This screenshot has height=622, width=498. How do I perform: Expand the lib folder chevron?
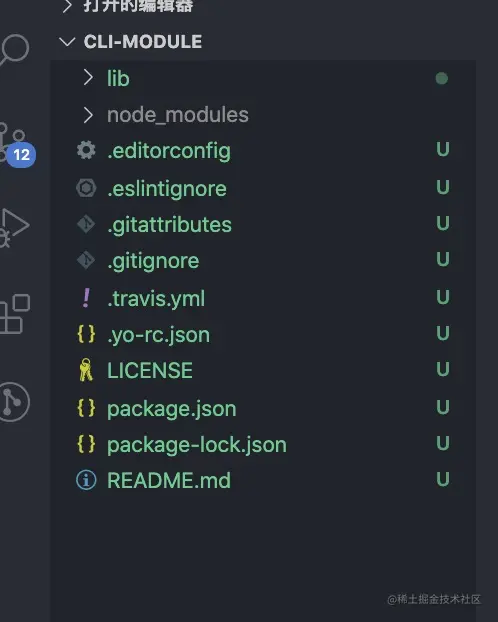88,78
